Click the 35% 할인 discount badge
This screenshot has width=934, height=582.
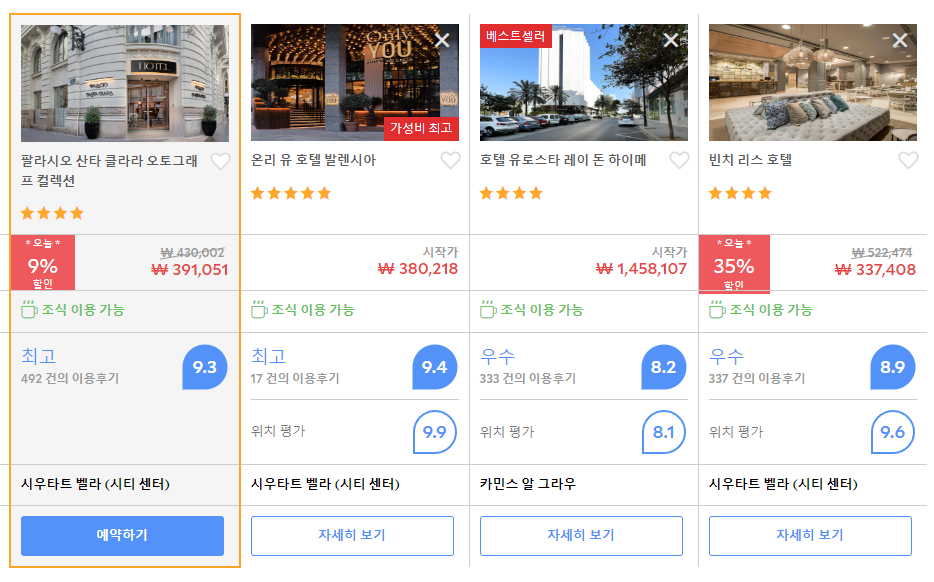(x=734, y=264)
